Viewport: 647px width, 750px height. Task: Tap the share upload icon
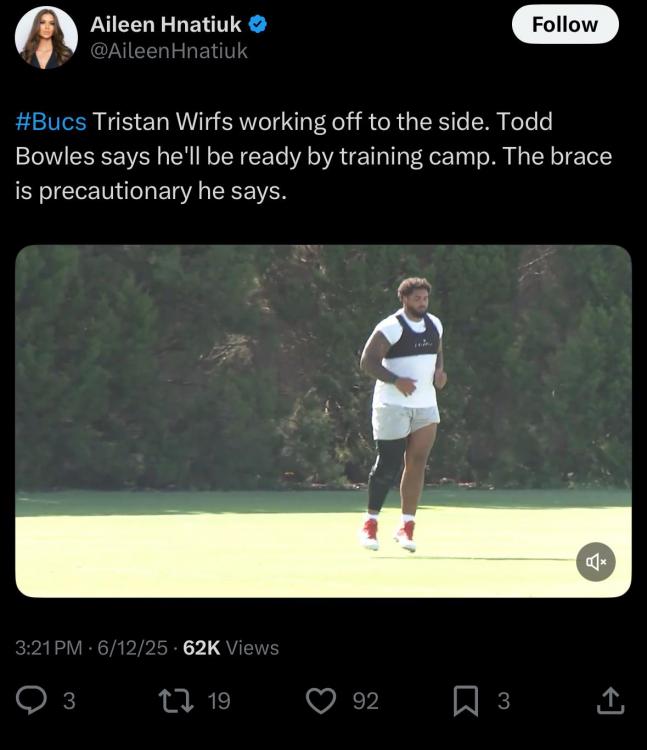click(609, 701)
